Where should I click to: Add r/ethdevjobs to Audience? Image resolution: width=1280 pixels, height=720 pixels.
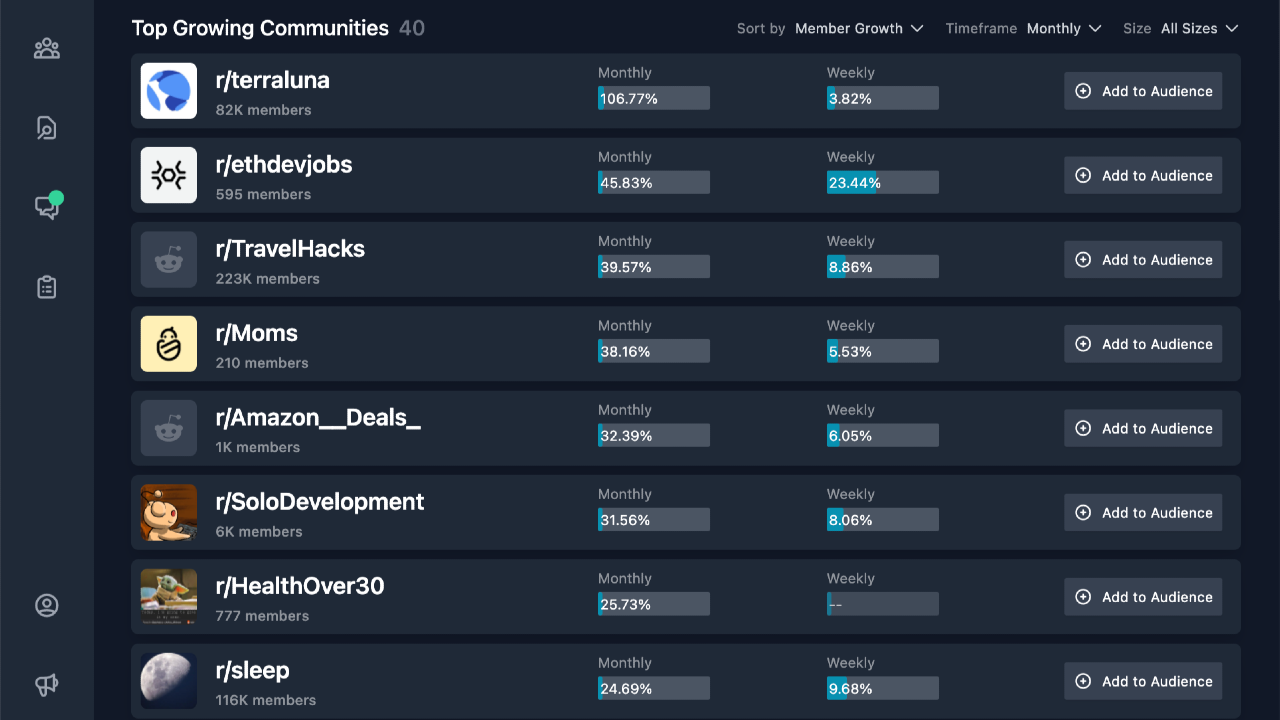pos(1143,175)
